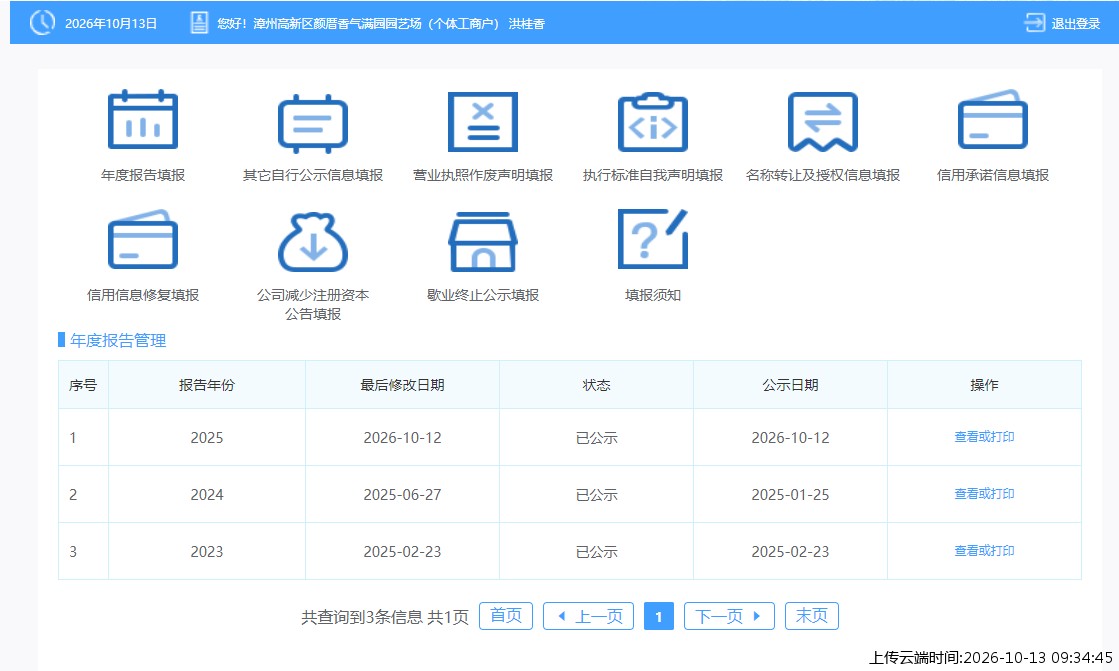Open 信用承诺信息填报 card icon
The height and width of the screenshot is (671, 1119).
pyautogui.click(x=992, y=119)
